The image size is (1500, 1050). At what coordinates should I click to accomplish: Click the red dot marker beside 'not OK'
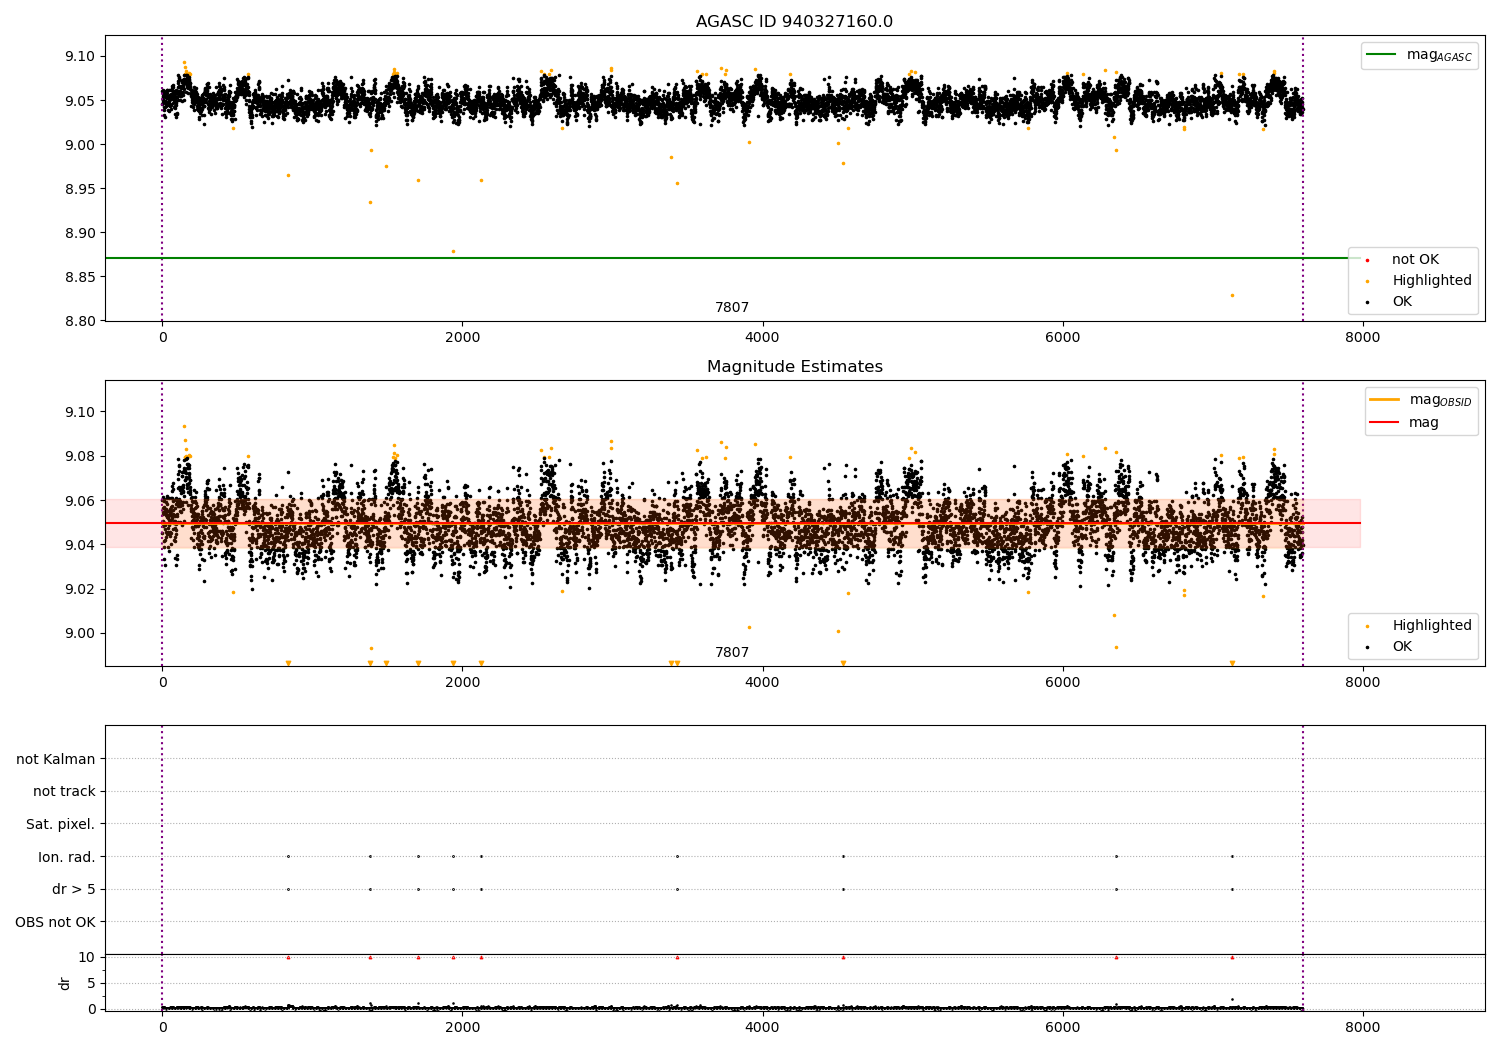pyautogui.click(x=1367, y=260)
